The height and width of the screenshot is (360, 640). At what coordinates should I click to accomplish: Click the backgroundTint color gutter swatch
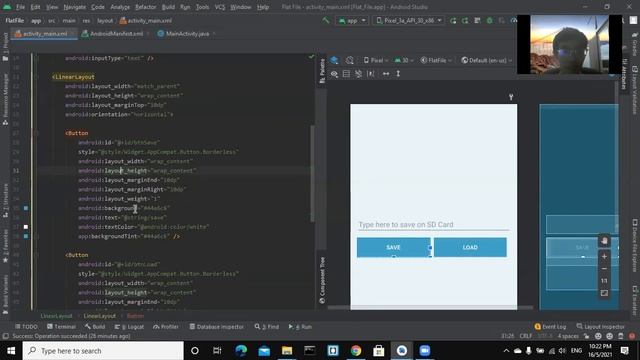click(x=26, y=236)
